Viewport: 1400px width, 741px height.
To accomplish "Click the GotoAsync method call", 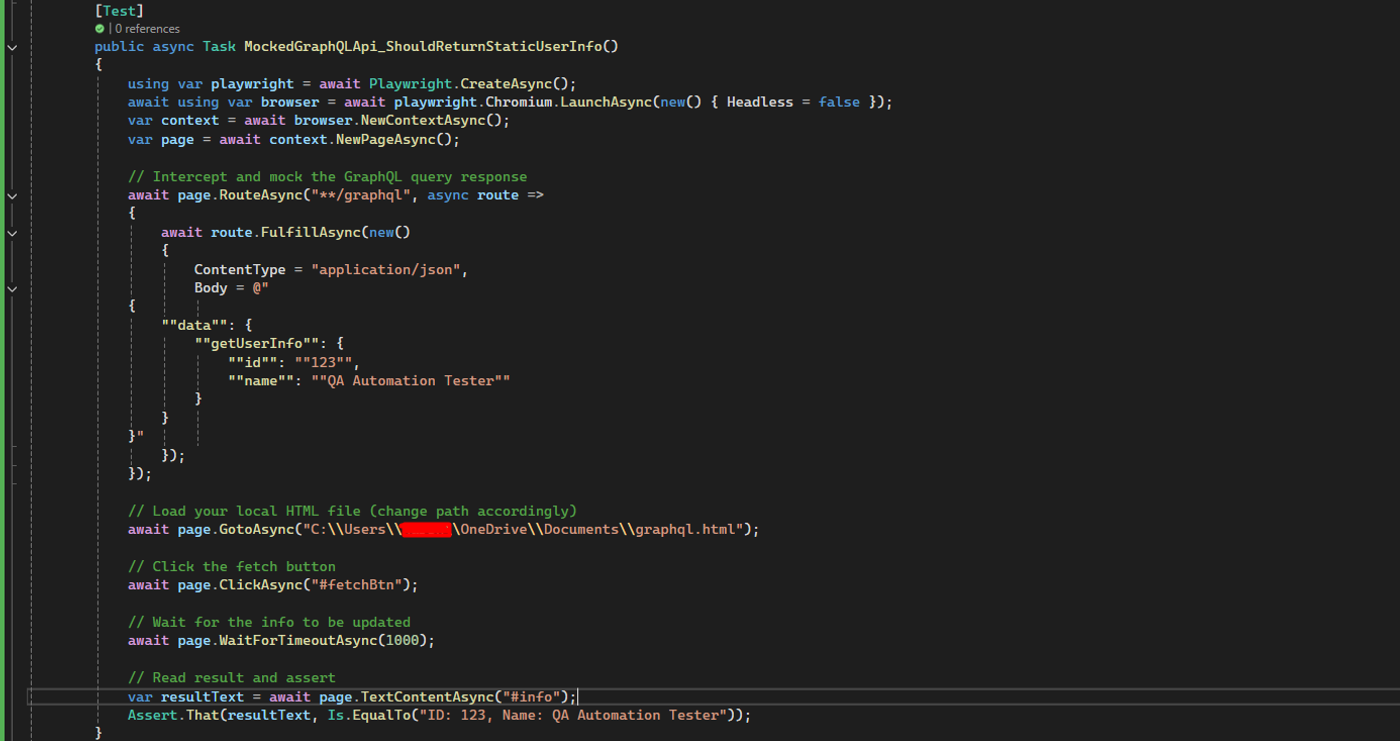I will (257, 530).
